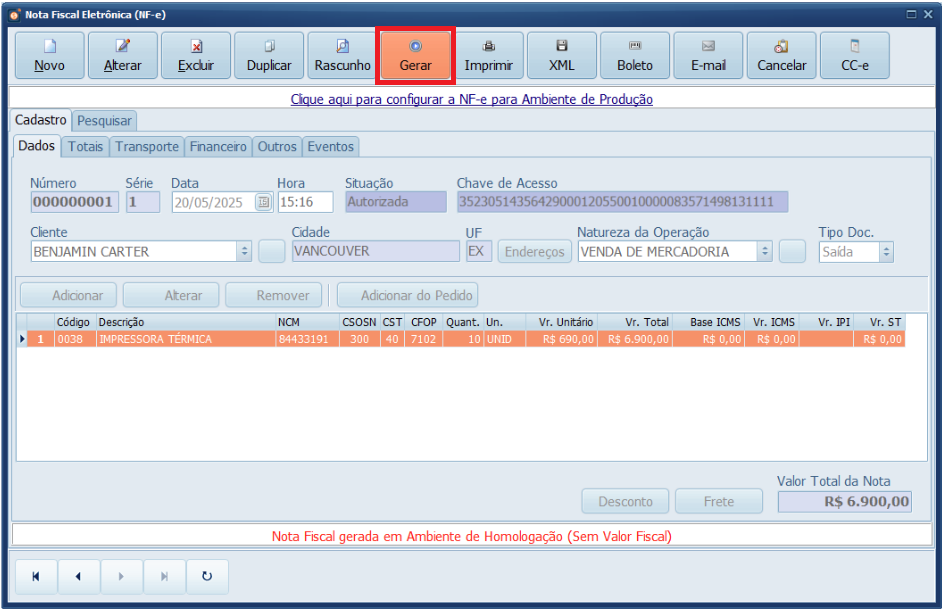Select the Transporte tab

pos(147,147)
